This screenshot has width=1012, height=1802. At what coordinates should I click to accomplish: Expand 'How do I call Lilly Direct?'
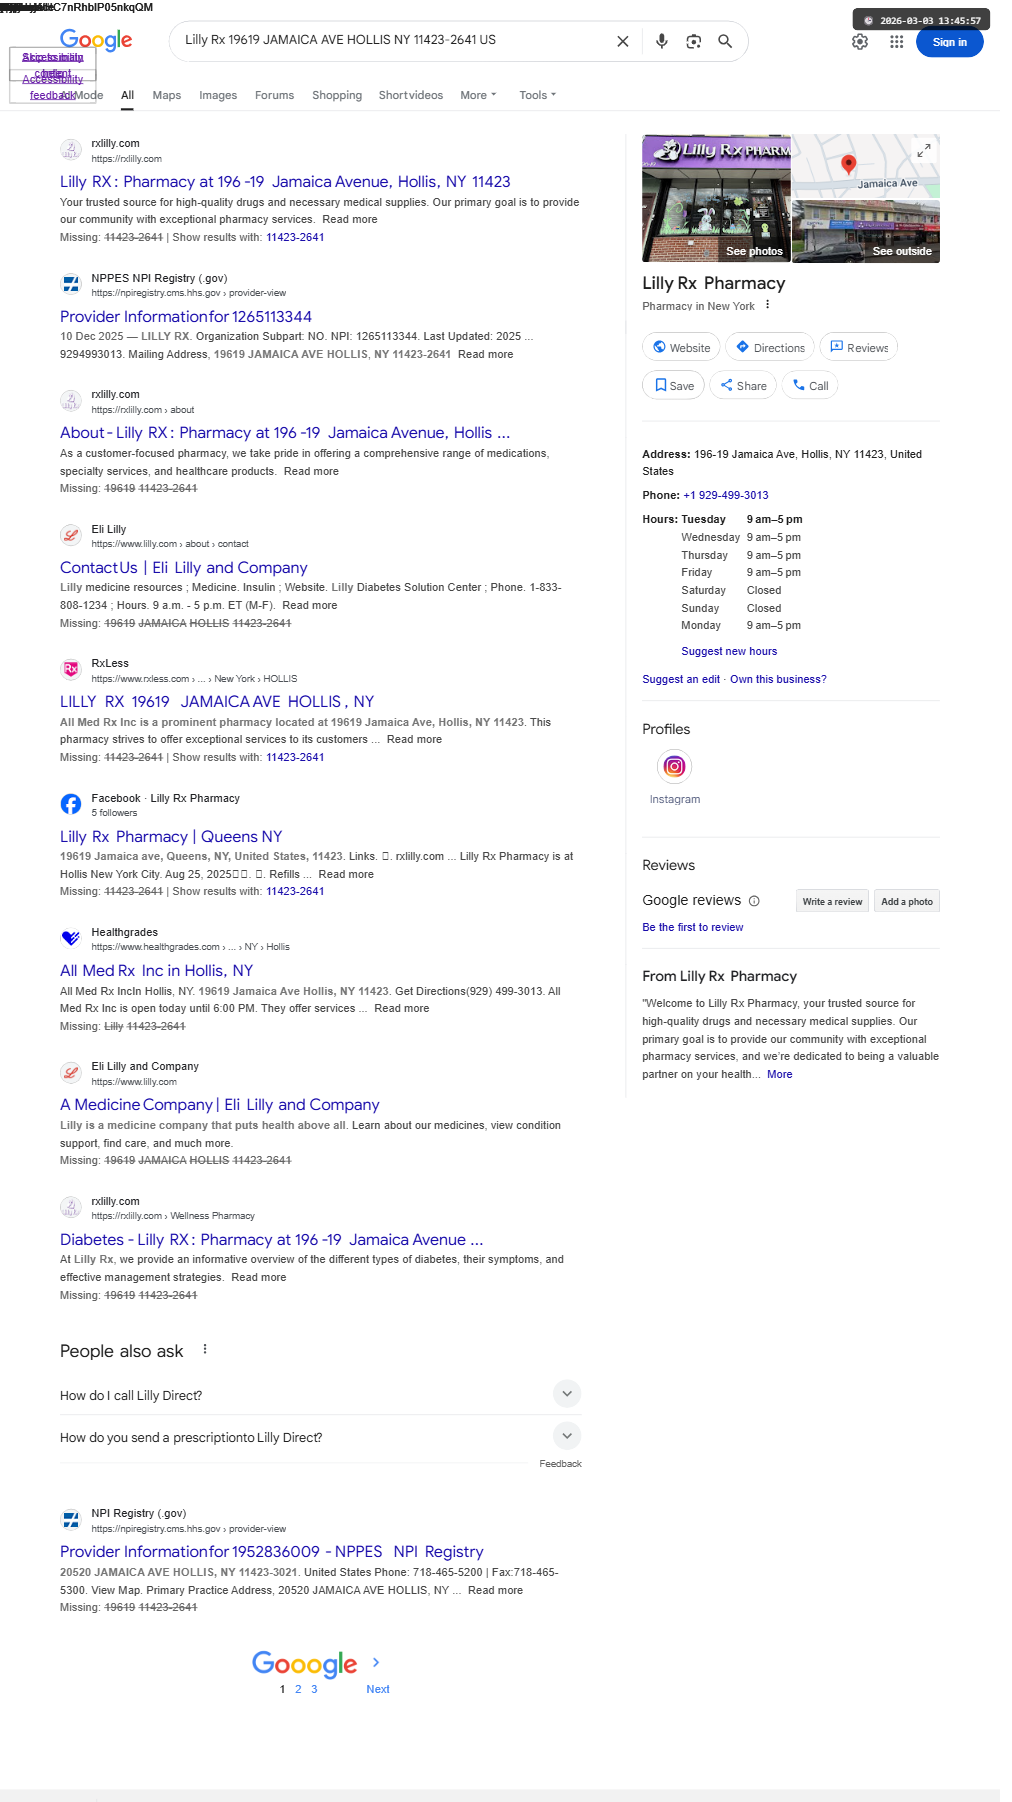click(320, 1395)
